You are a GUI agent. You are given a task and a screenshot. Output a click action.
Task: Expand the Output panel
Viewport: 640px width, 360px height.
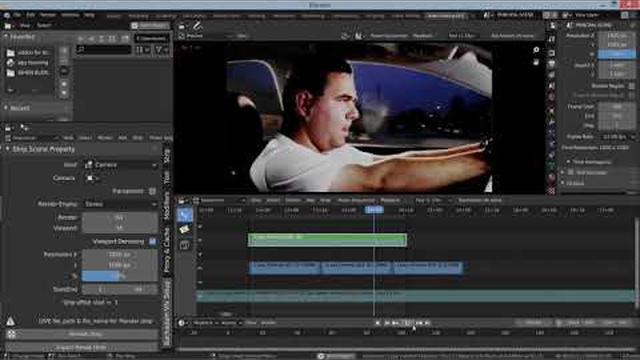tap(563, 183)
